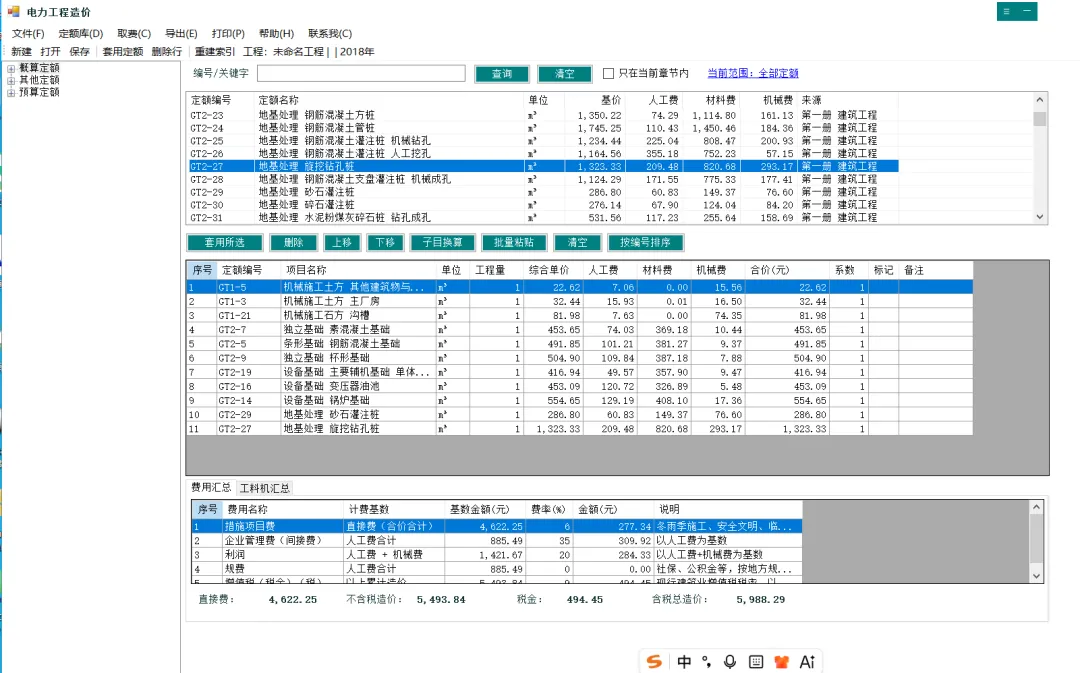Click the microphone voice input icon
The width and height of the screenshot is (1080, 673).
point(730,662)
